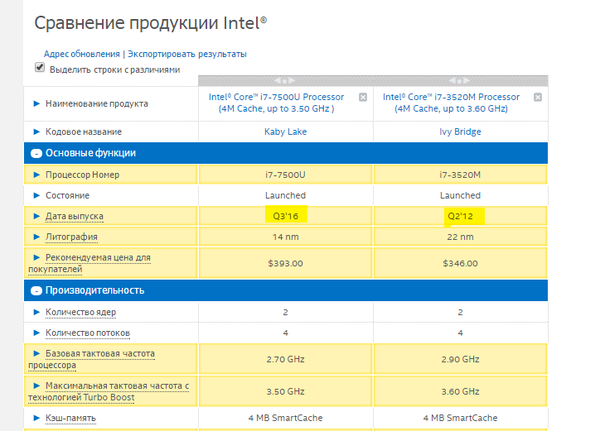The image size is (600, 431).
Task: Open the Ivy Bridge code name link
Action: [460, 131]
